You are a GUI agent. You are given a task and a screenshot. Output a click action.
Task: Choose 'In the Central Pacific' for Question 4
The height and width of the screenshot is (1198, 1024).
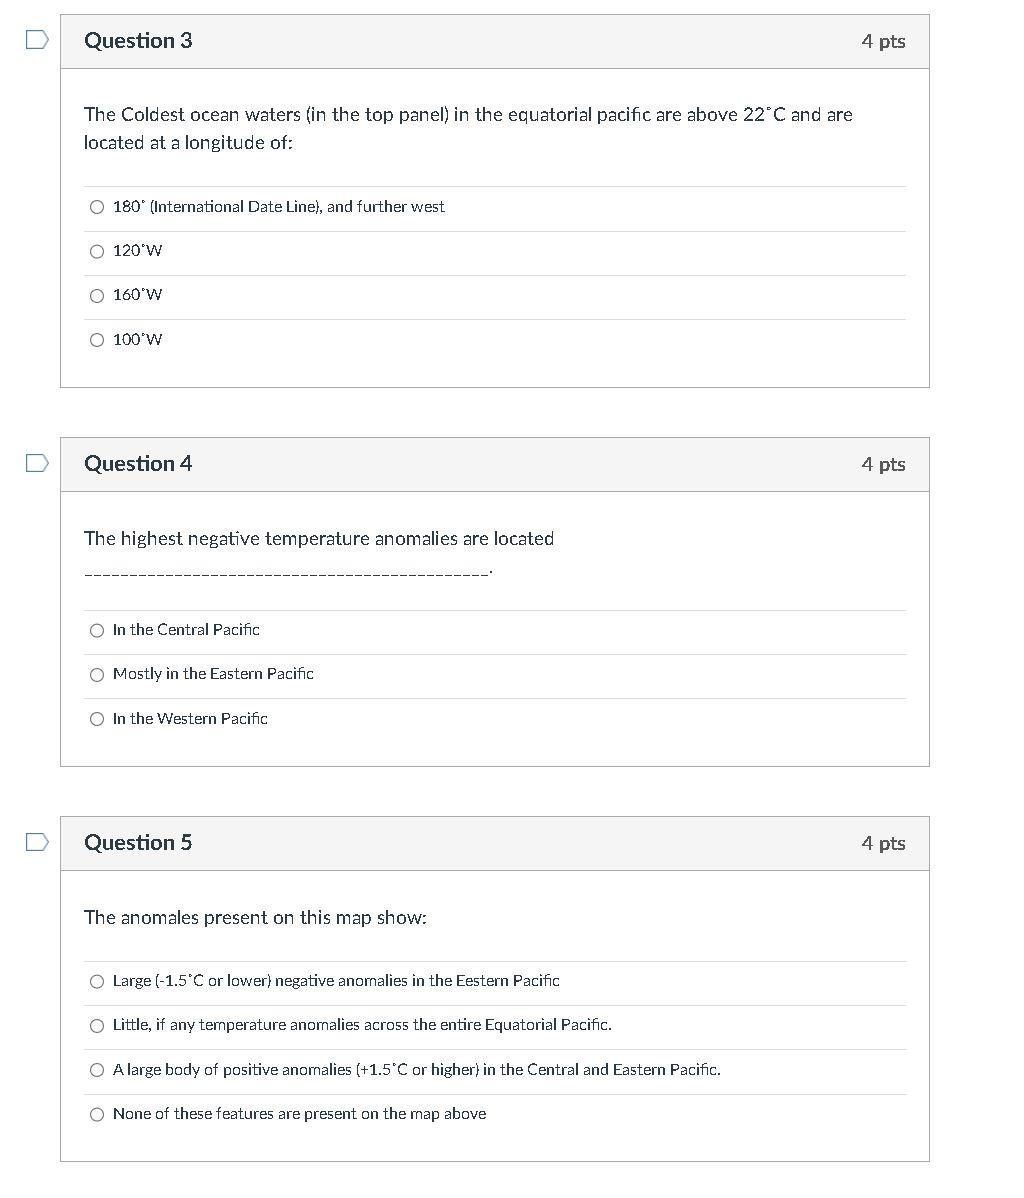pyautogui.click(x=97, y=630)
